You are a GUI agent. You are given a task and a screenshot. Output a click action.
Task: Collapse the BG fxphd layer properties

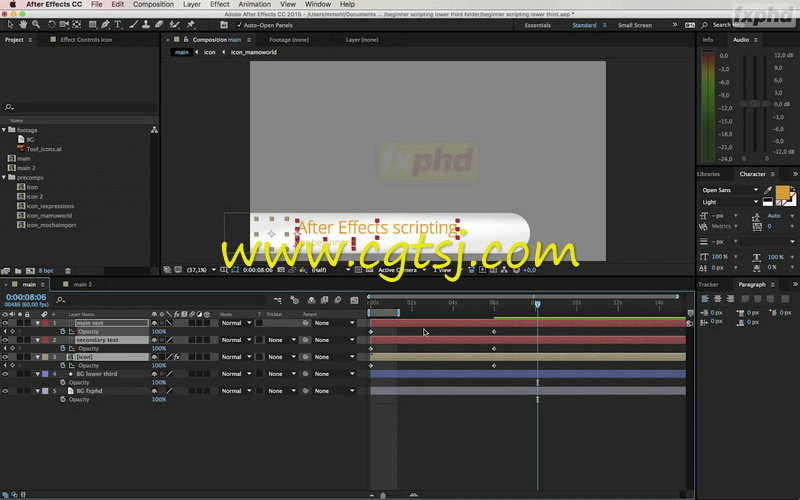pos(38,391)
